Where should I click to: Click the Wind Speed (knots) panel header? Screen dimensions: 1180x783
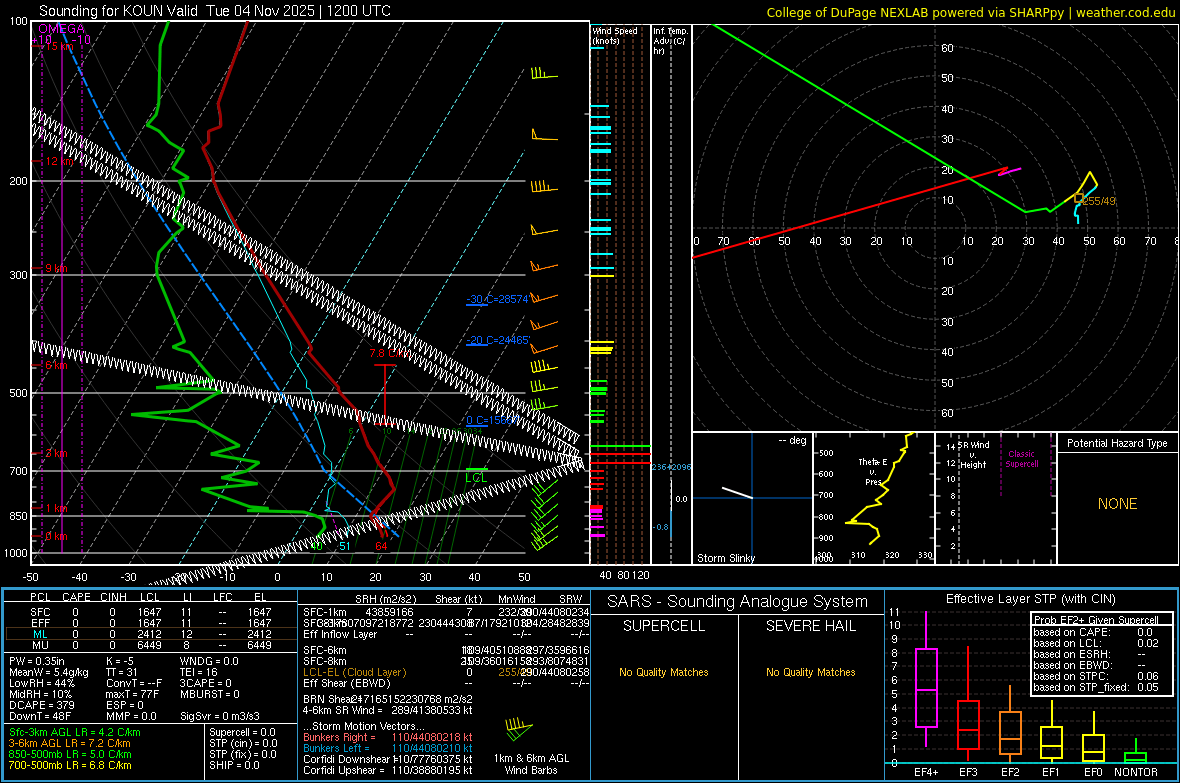[615, 35]
